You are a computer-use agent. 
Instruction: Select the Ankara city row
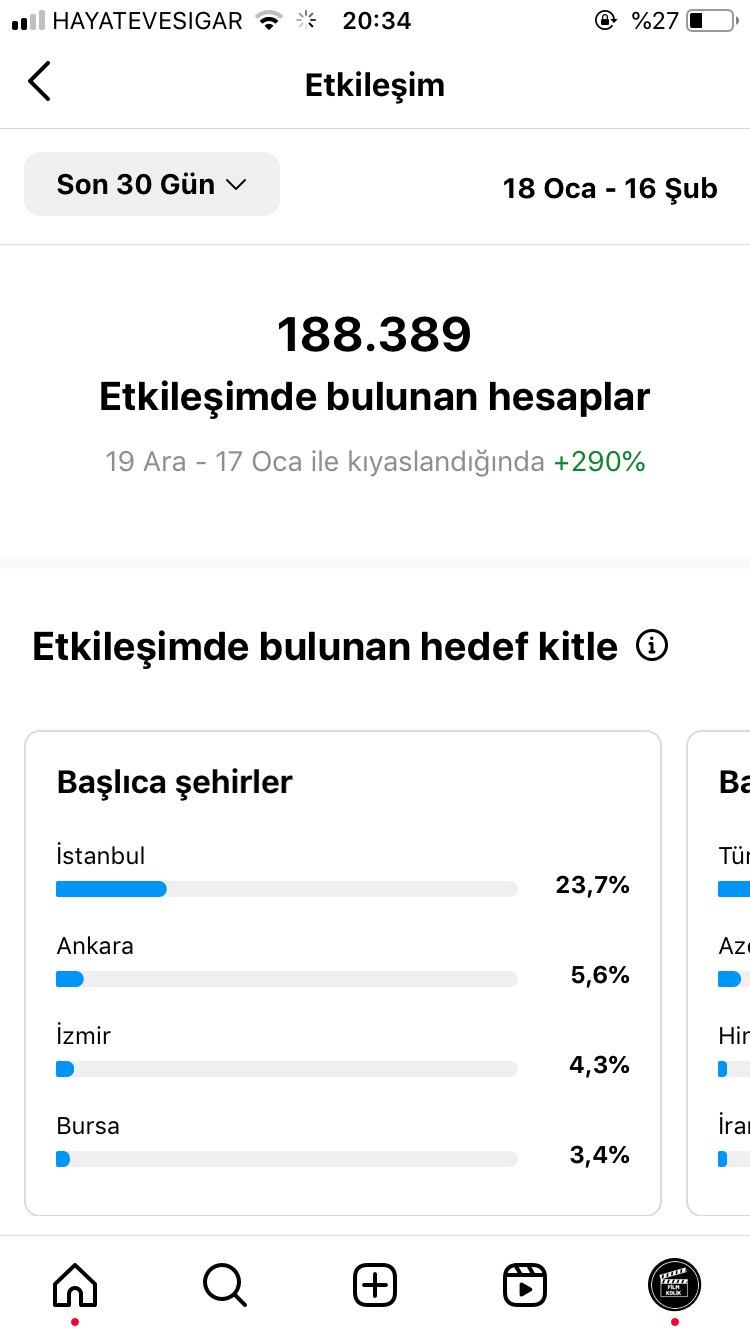tap(343, 962)
